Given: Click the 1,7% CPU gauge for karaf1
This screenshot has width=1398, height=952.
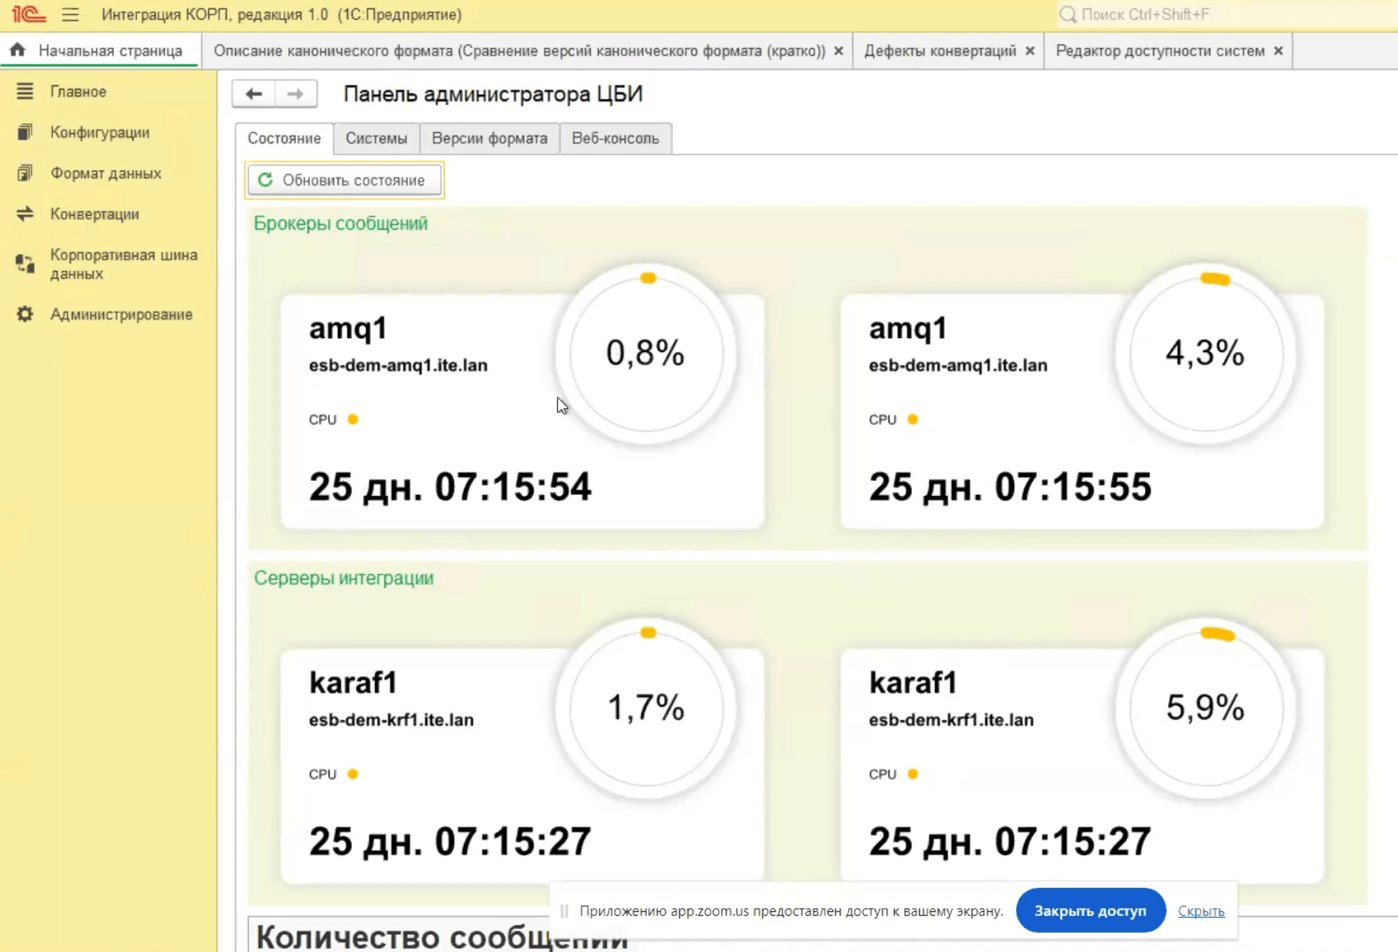Looking at the screenshot, I should click(x=646, y=707).
